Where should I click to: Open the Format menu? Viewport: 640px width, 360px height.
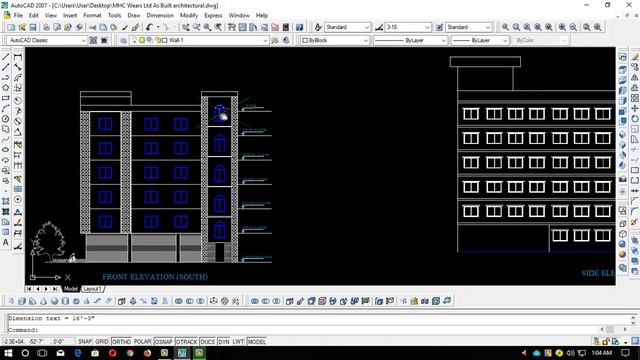pos(92,15)
